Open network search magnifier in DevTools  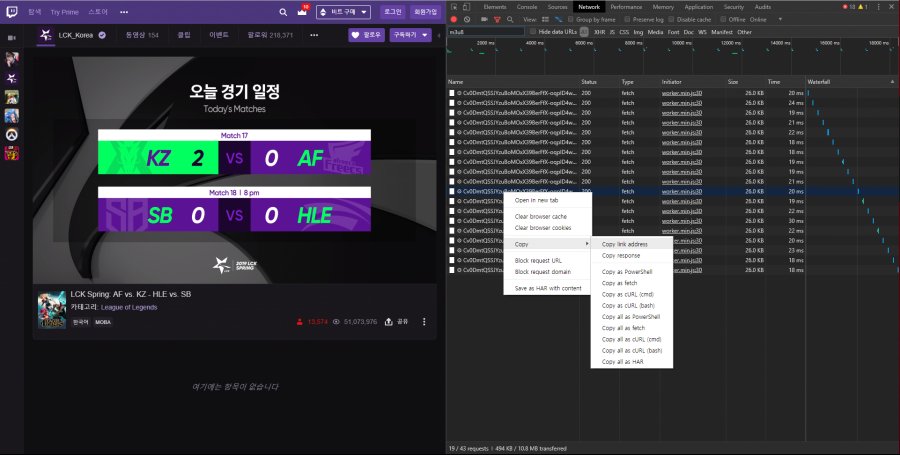(x=510, y=20)
